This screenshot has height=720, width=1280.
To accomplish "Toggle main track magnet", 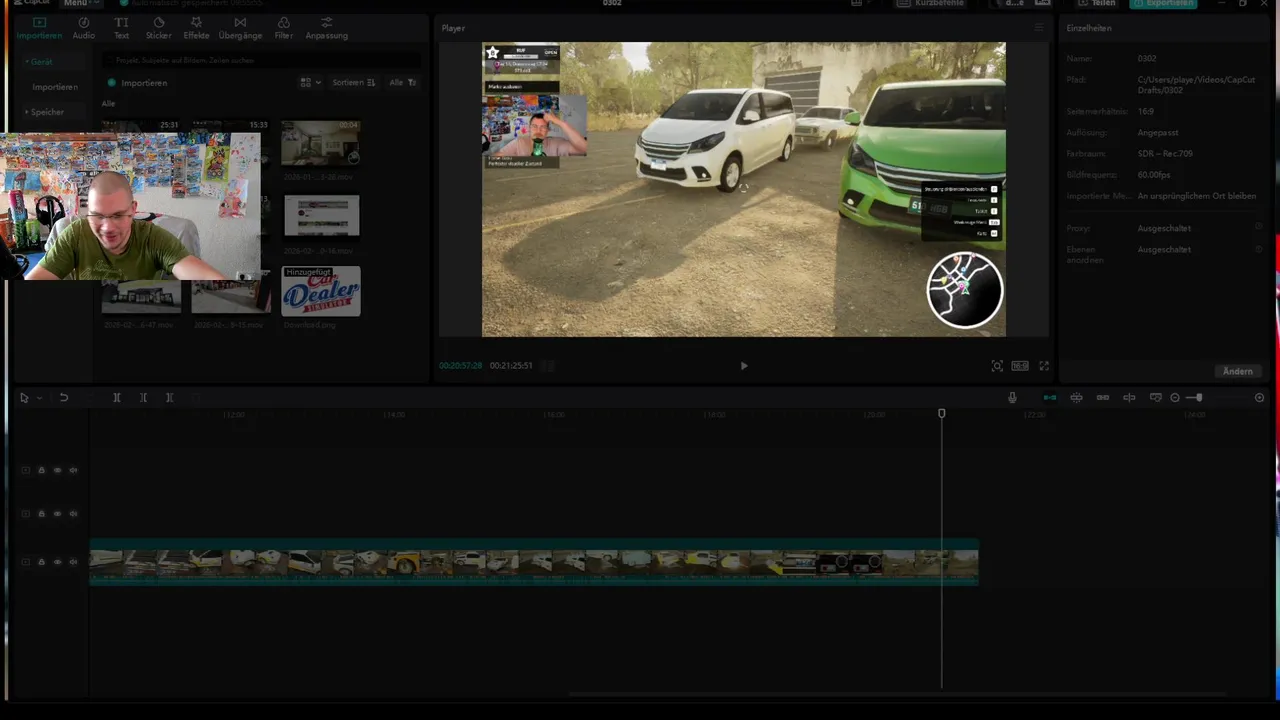I will point(1049,398).
